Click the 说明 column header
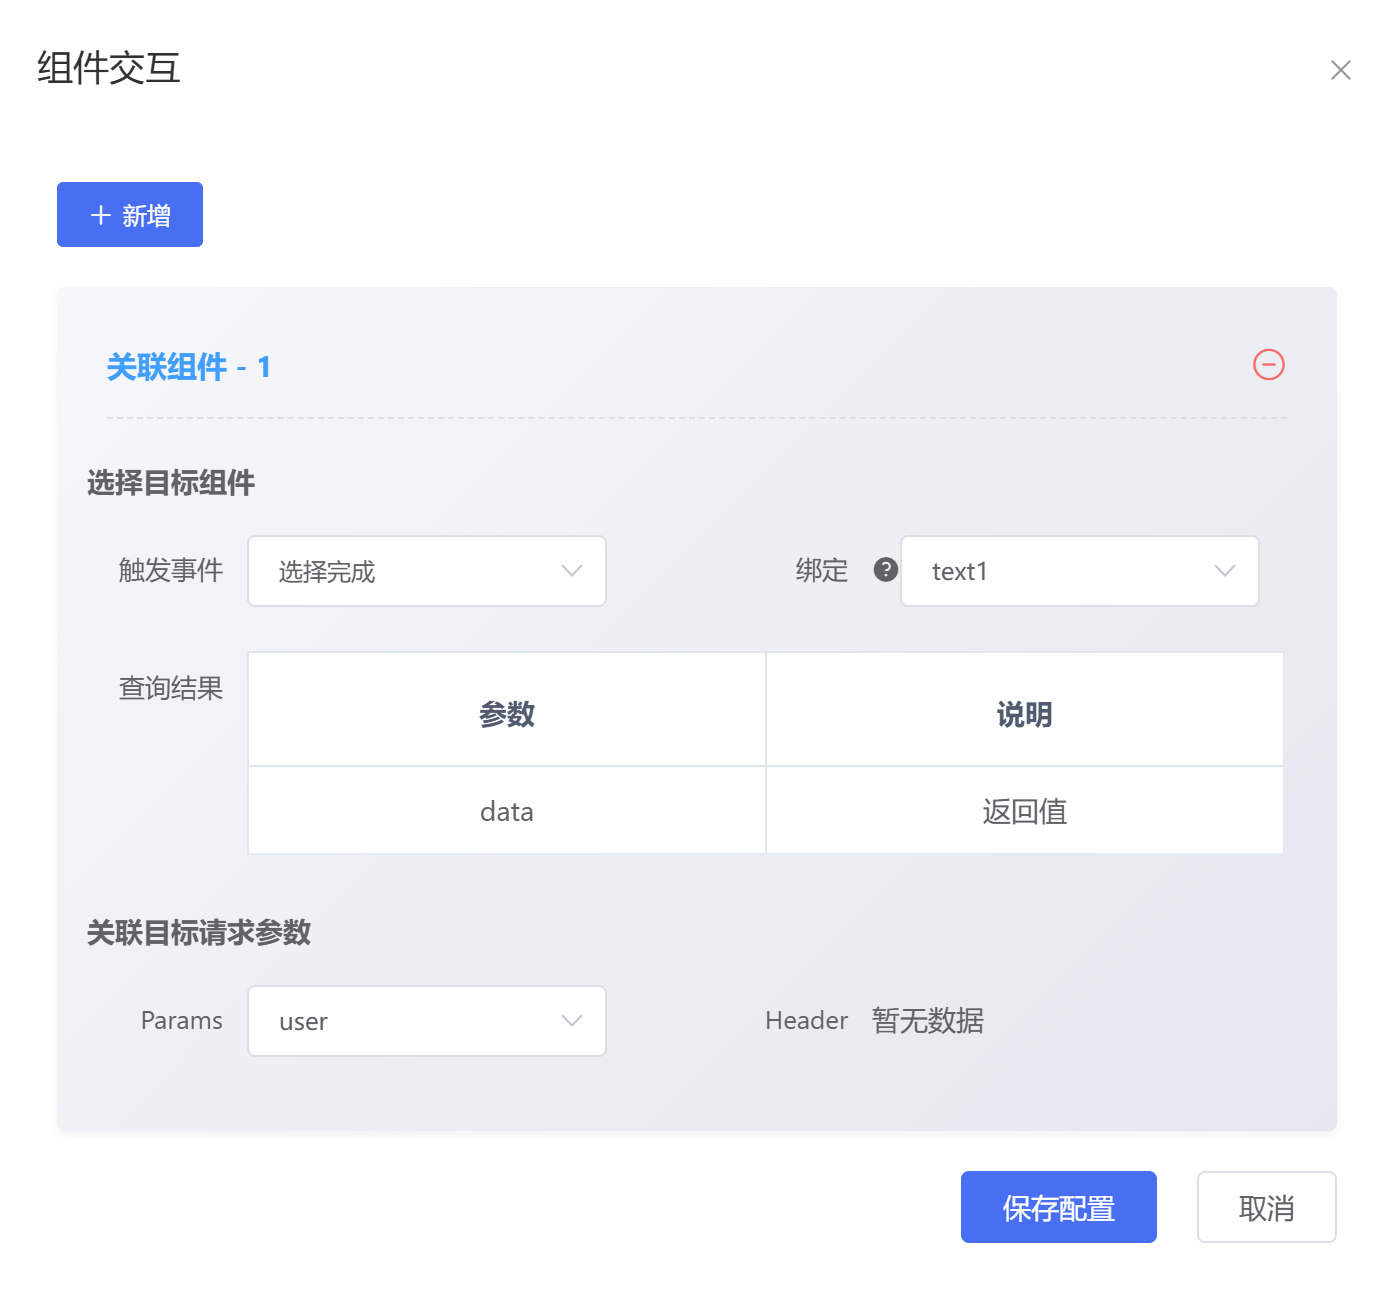The width and height of the screenshot is (1392, 1296). [x=1024, y=714]
